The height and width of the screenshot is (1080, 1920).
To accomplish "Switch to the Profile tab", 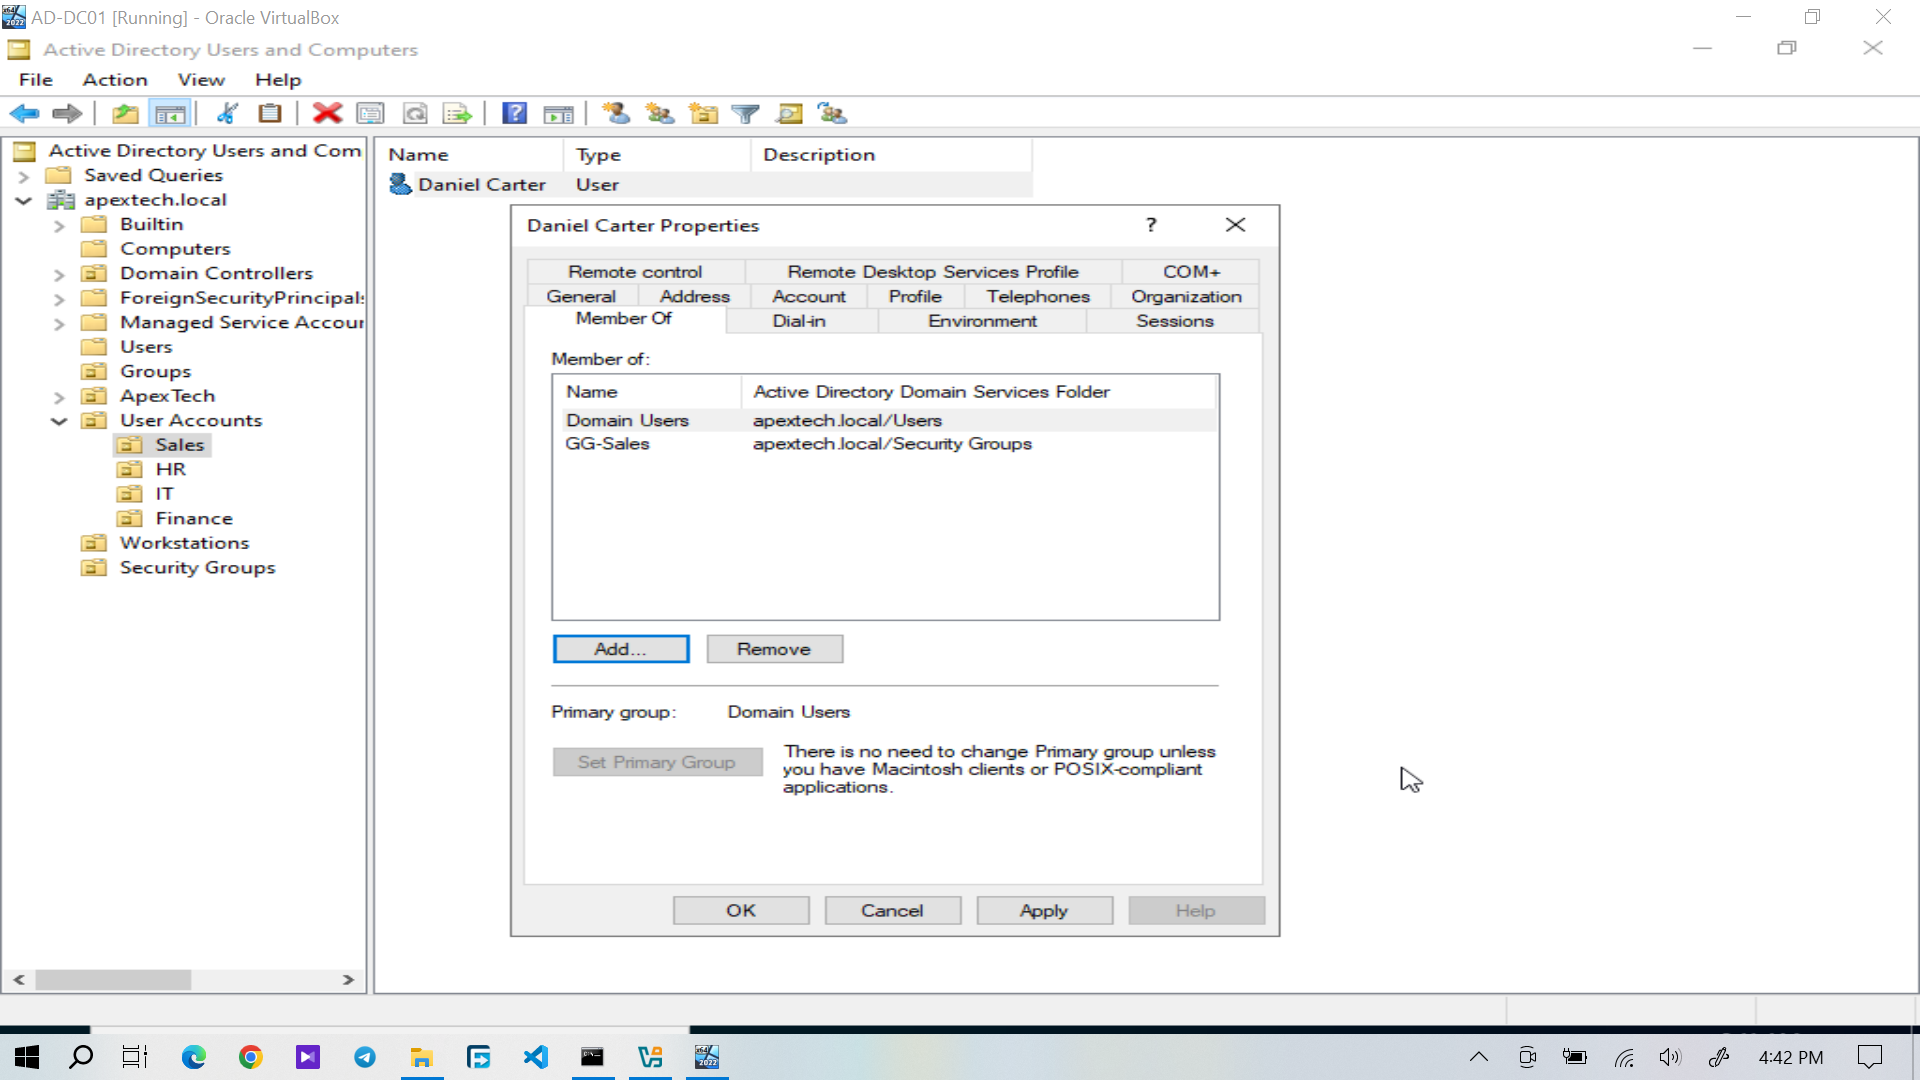I will click(915, 297).
